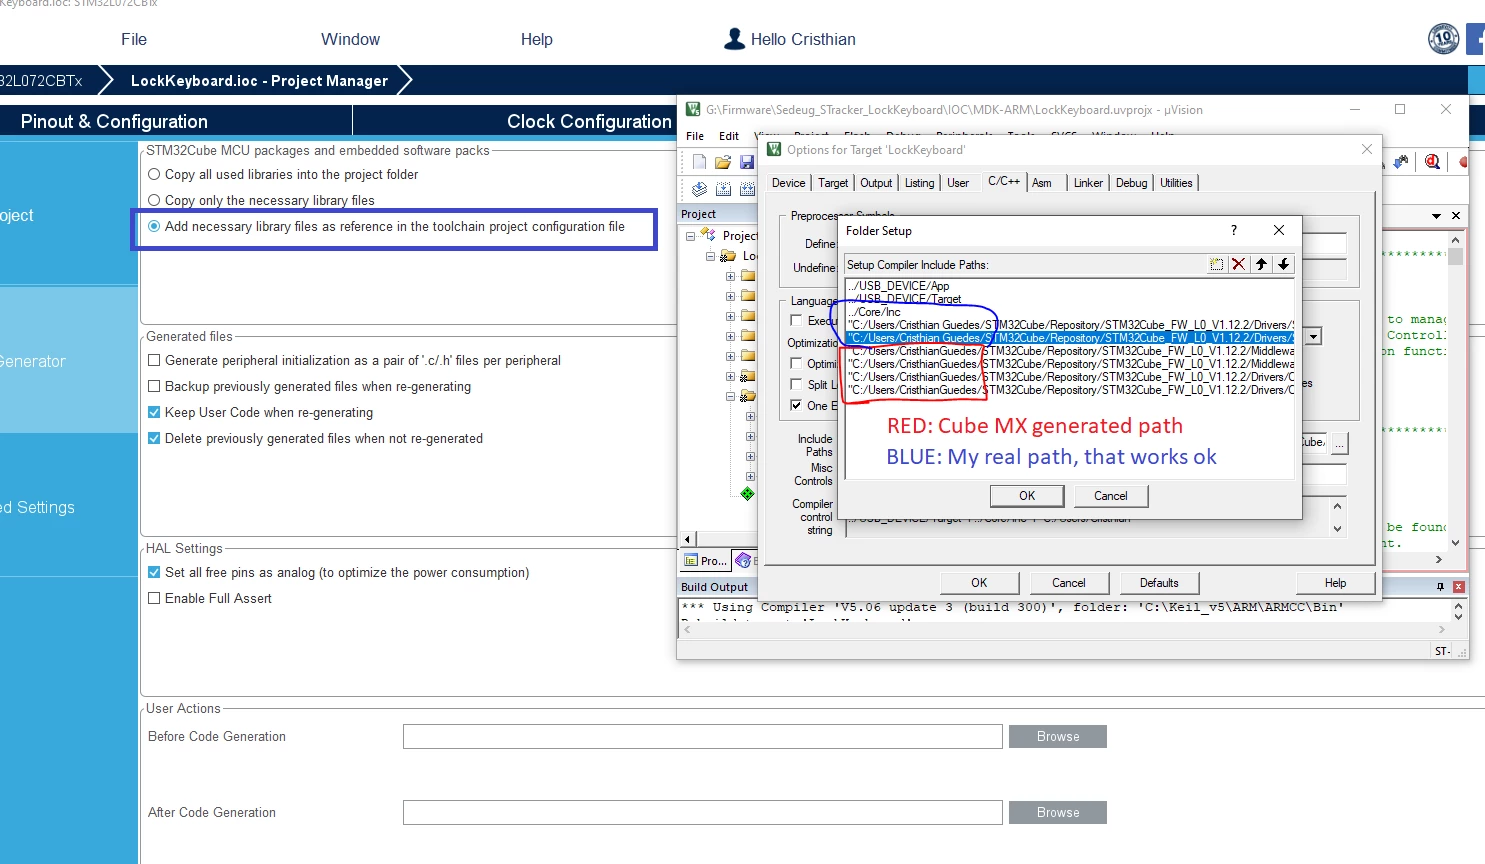The width and height of the screenshot is (1485, 864).
Task: Open file icon in µVision toolbar
Action: [722, 162]
